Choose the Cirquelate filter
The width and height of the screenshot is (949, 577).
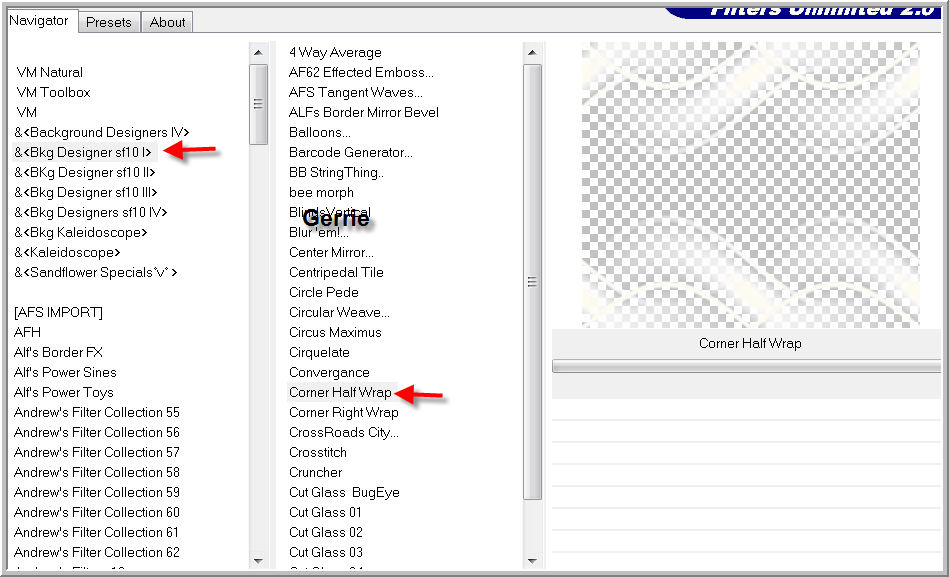pyautogui.click(x=319, y=352)
